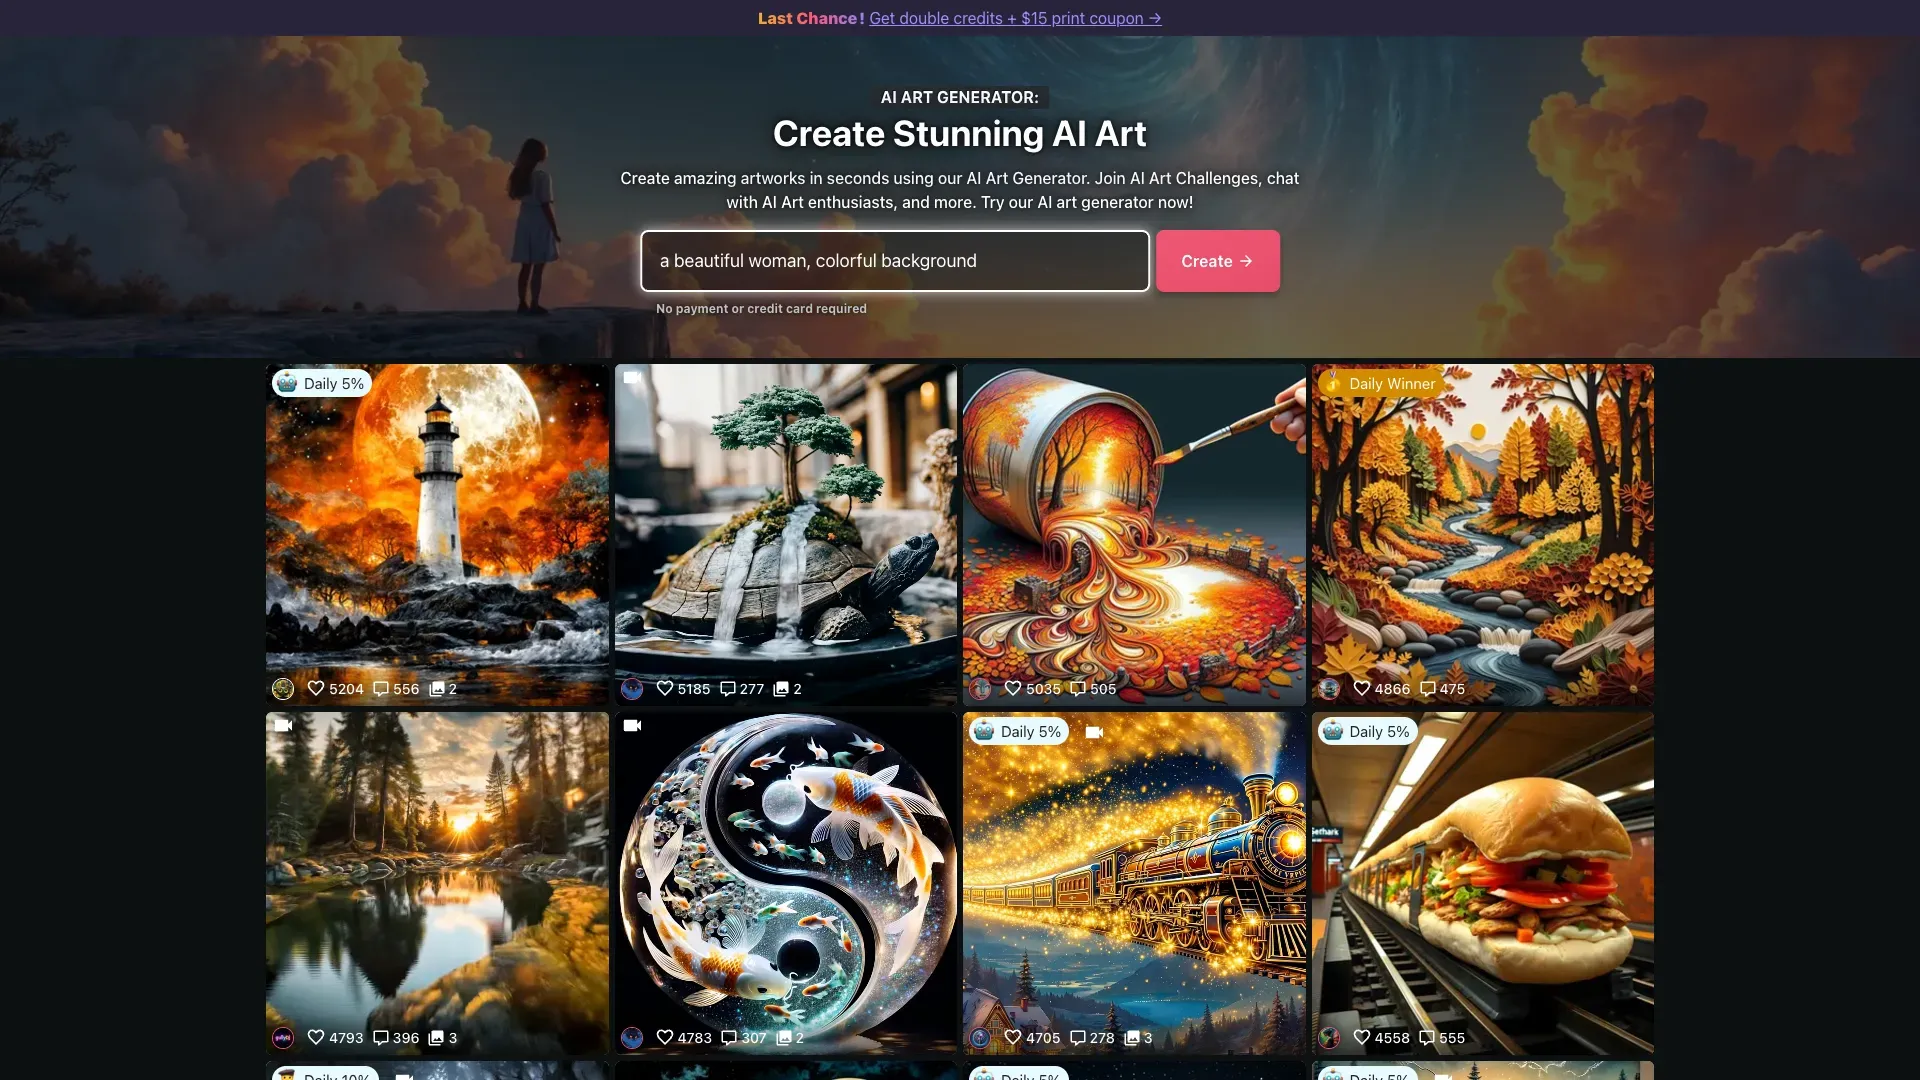1920x1080 pixels.
Task: Open the forest lake sunset thumbnail
Action: coord(437,883)
